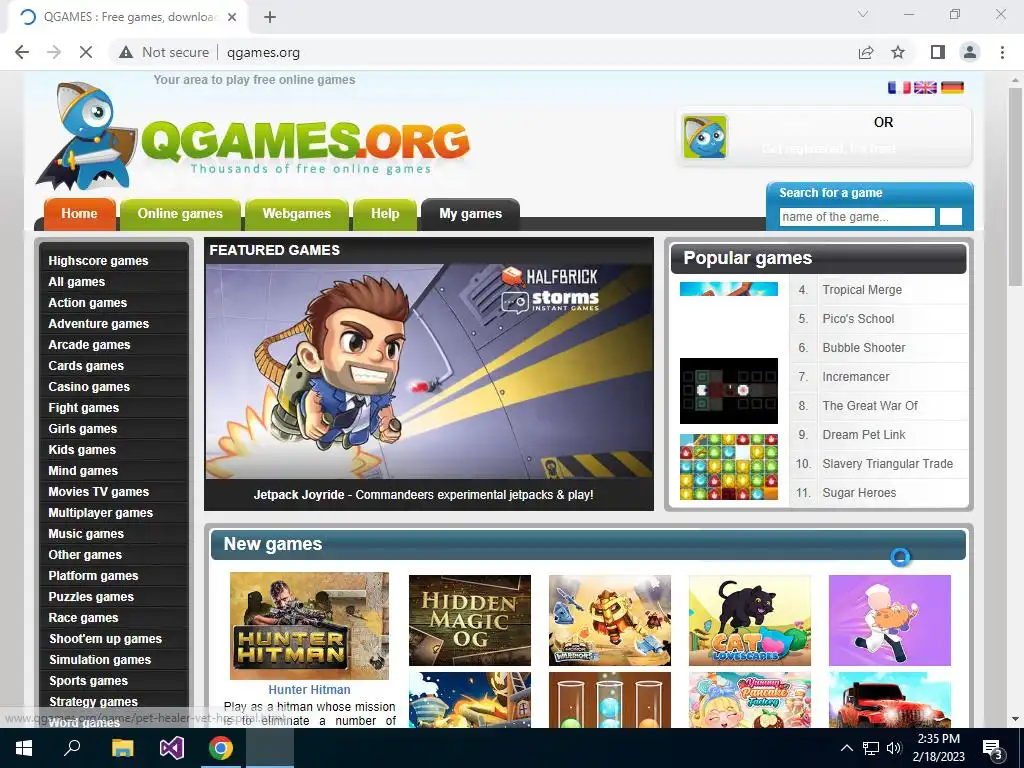
Task: Open the Hidden Magic OG thumbnail
Action: (x=470, y=620)
